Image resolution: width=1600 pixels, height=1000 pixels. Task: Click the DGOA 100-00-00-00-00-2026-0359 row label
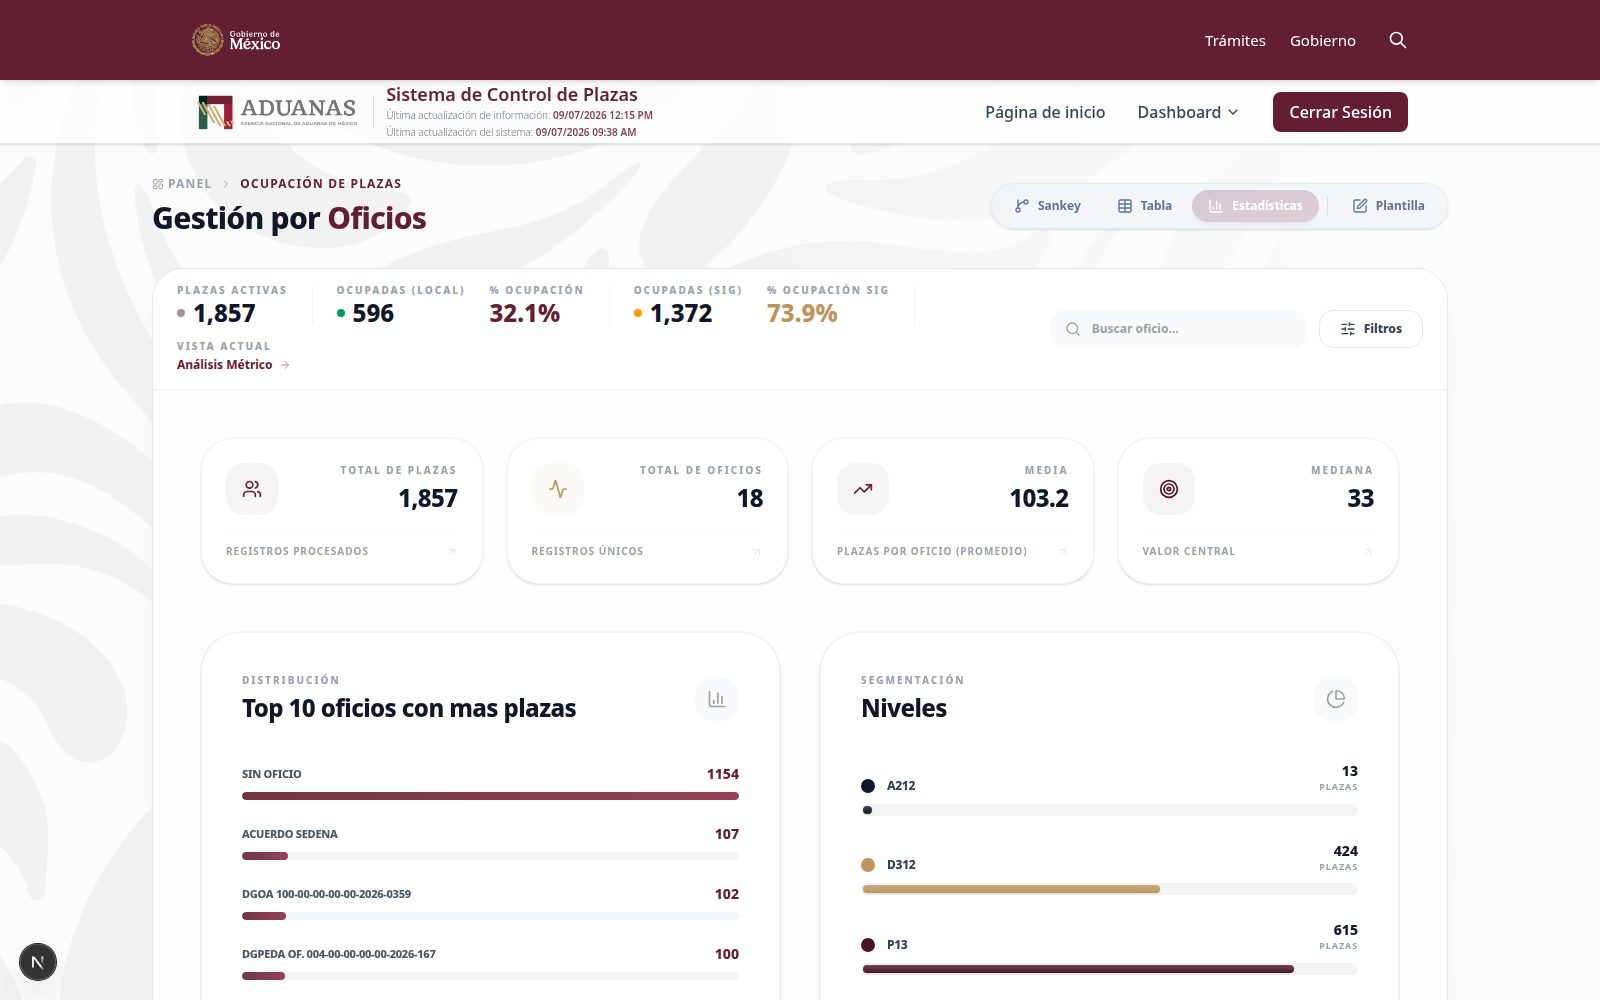[x=326, y=894]
